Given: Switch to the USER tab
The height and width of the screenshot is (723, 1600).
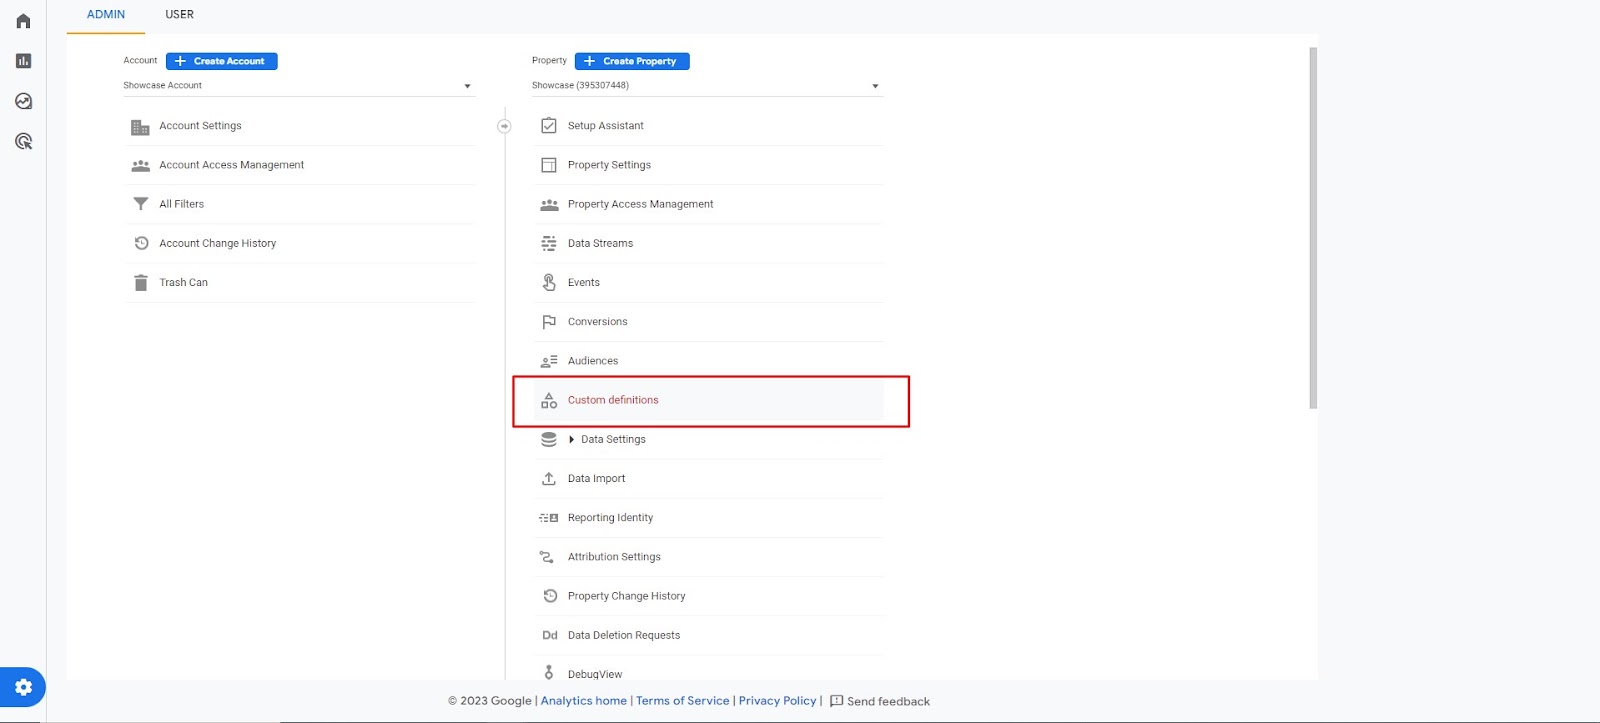Looking at the screenshot, I should pyautogui.click(x=180, y=15).
